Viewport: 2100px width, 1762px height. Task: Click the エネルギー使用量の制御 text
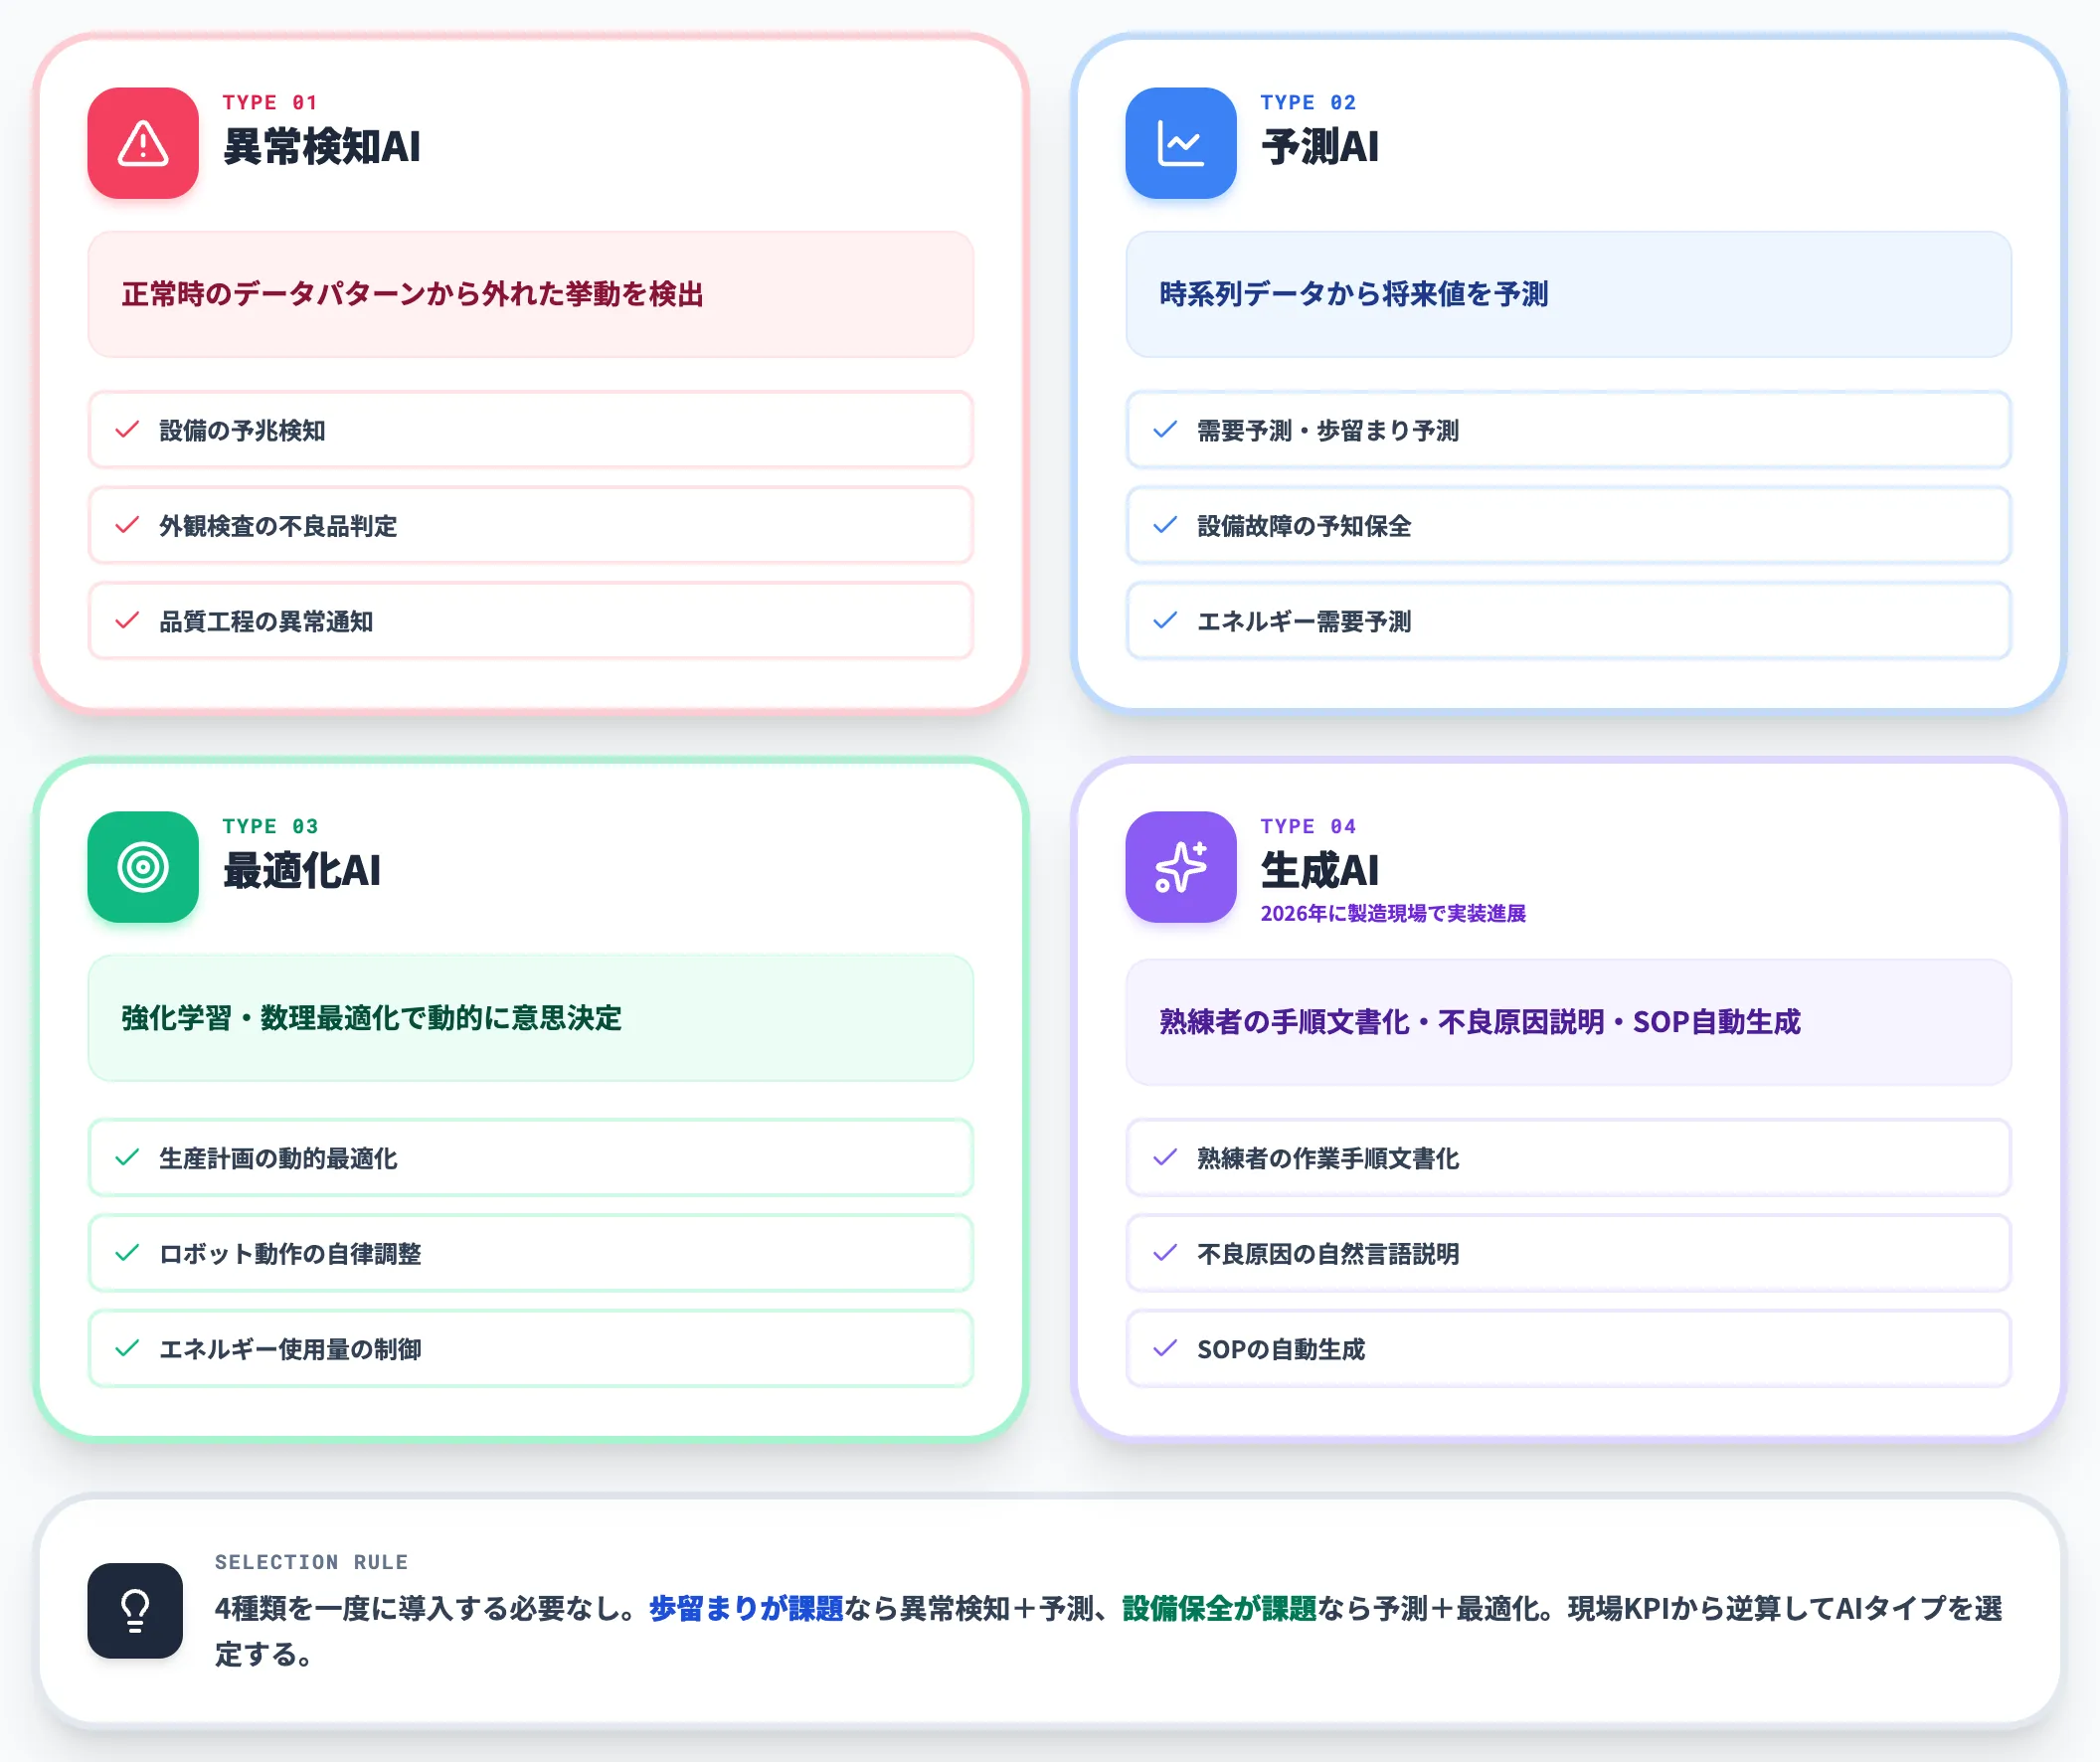click(290, 1350)
